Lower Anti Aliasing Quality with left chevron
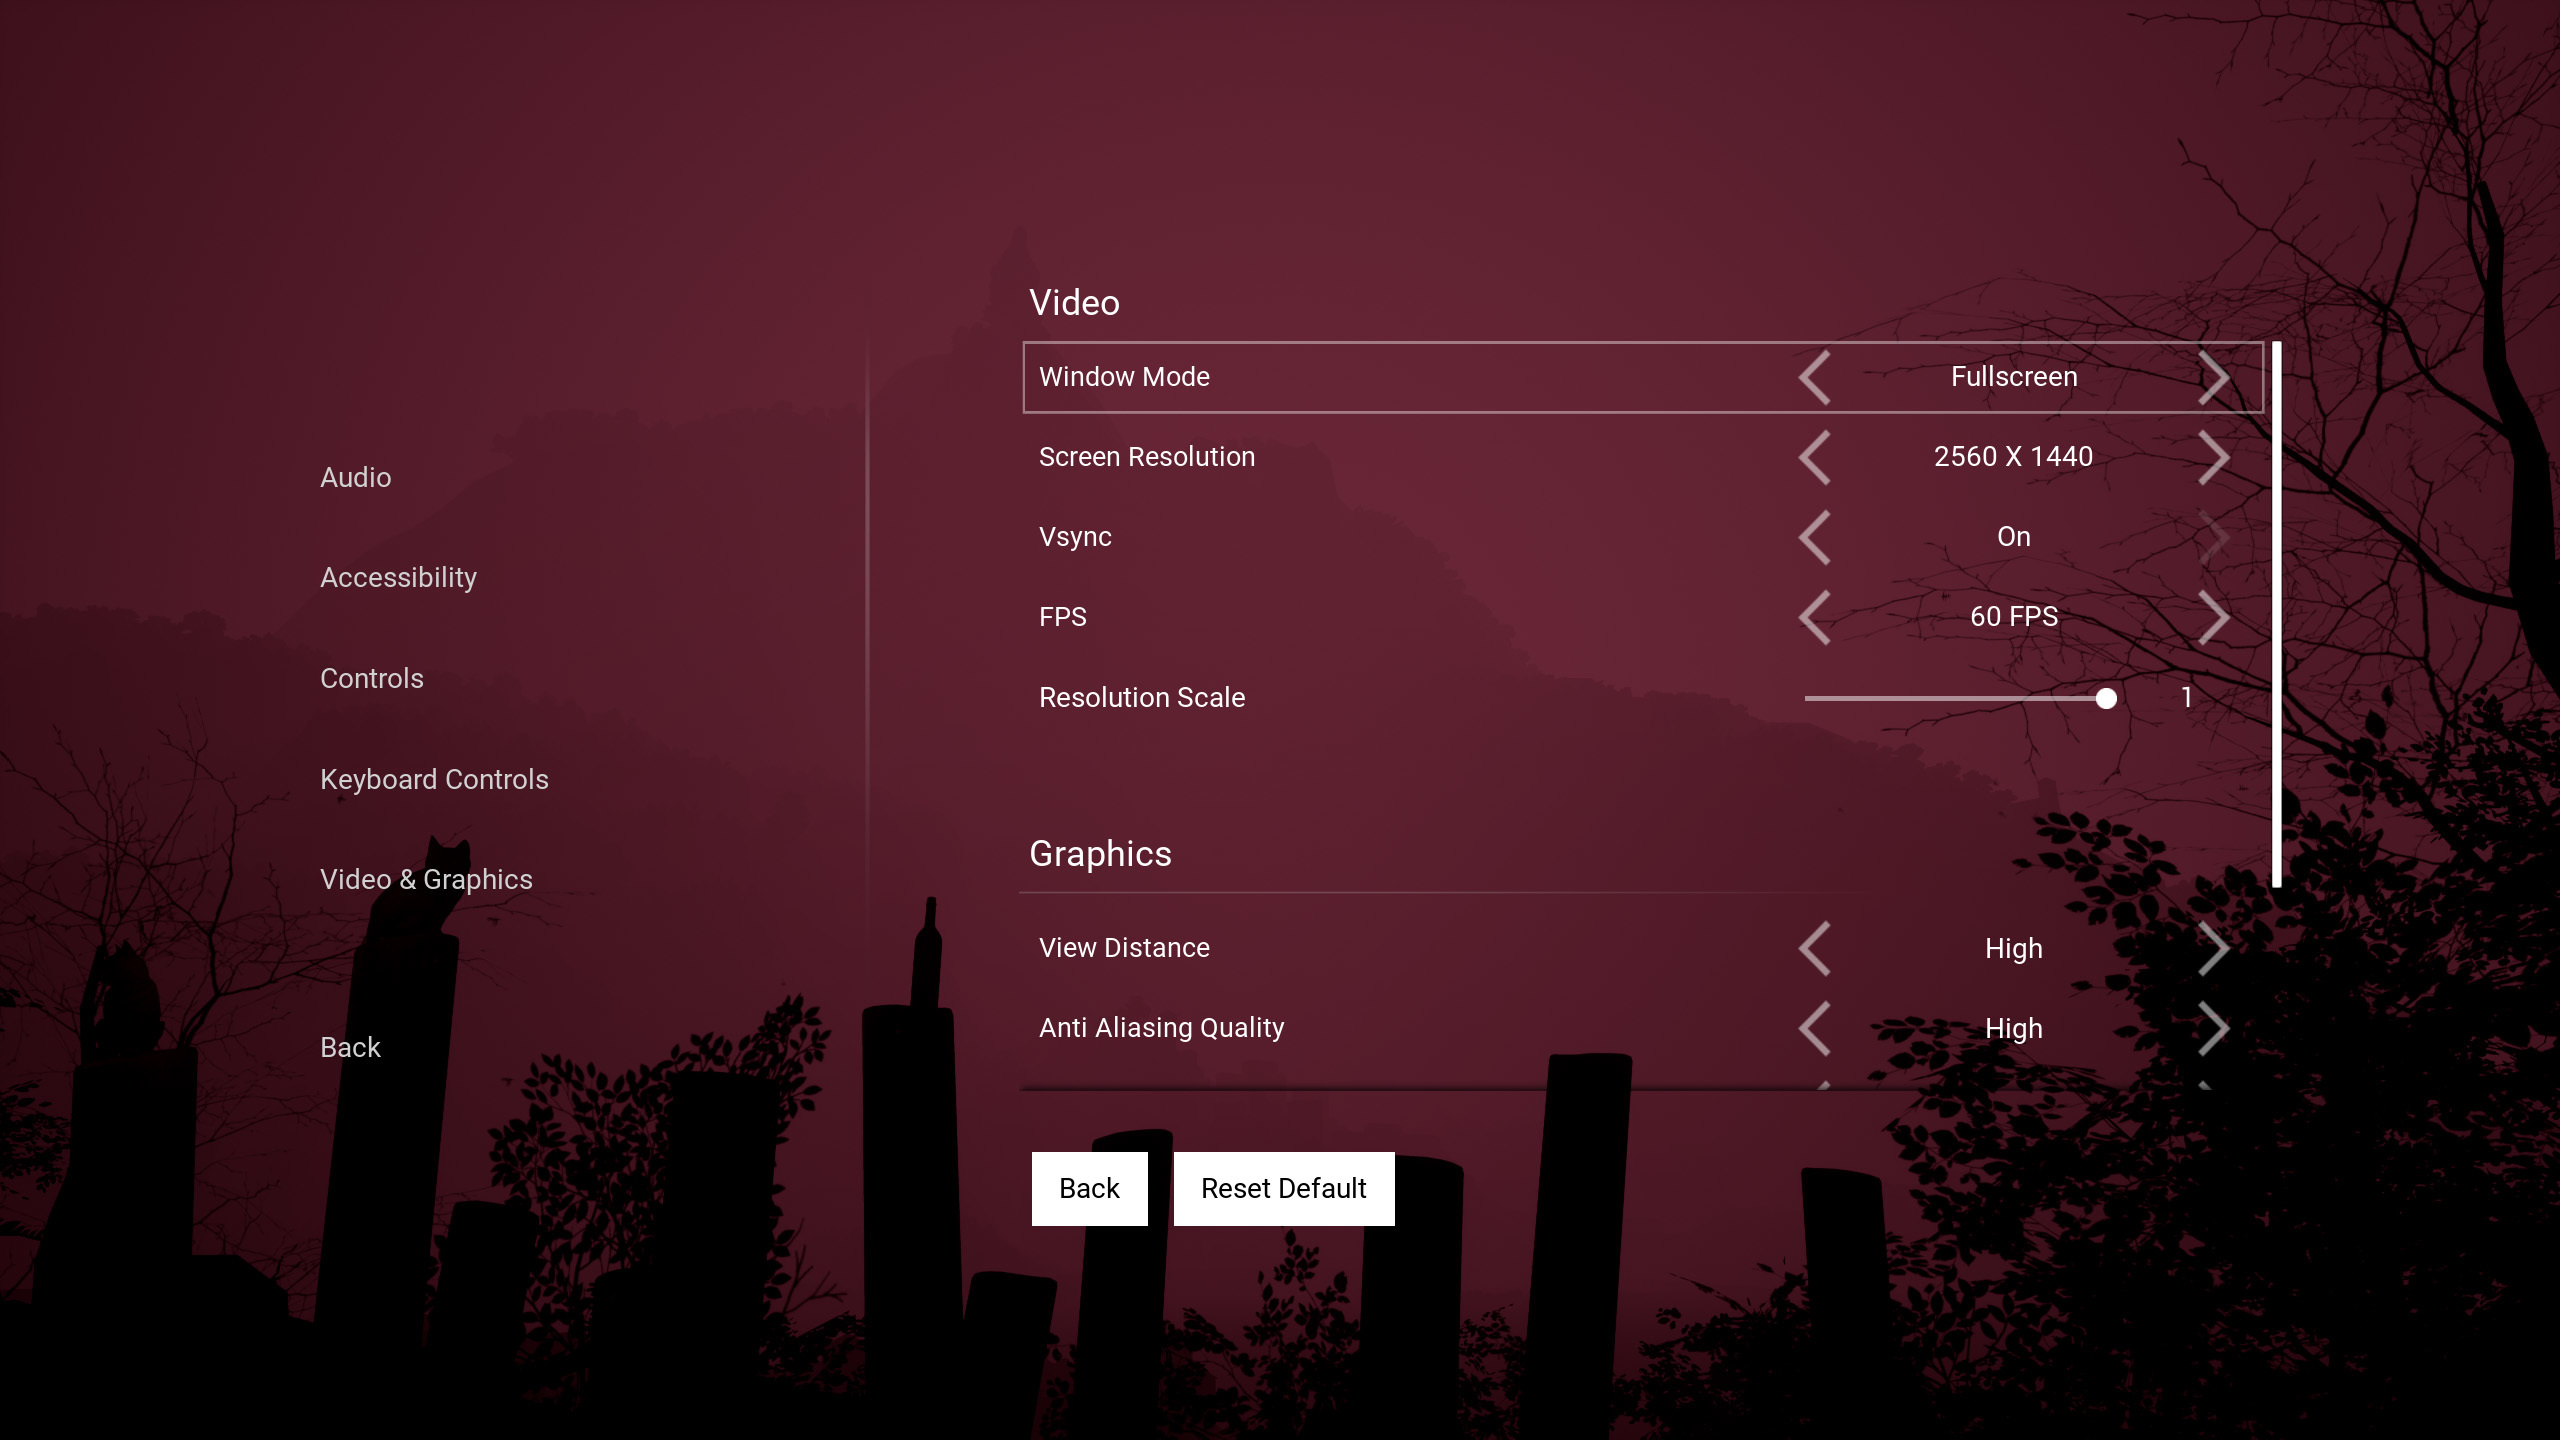The image size is (2560, 1440). pos(1814,1028)
